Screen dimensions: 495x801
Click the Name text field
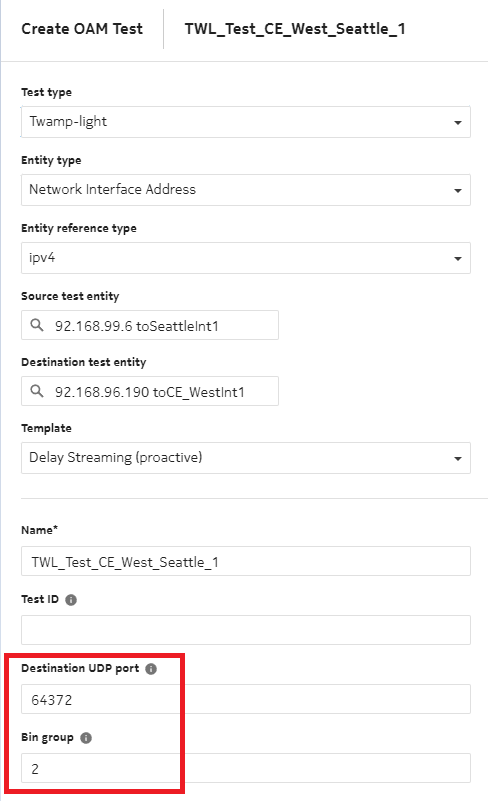(246, 561)
